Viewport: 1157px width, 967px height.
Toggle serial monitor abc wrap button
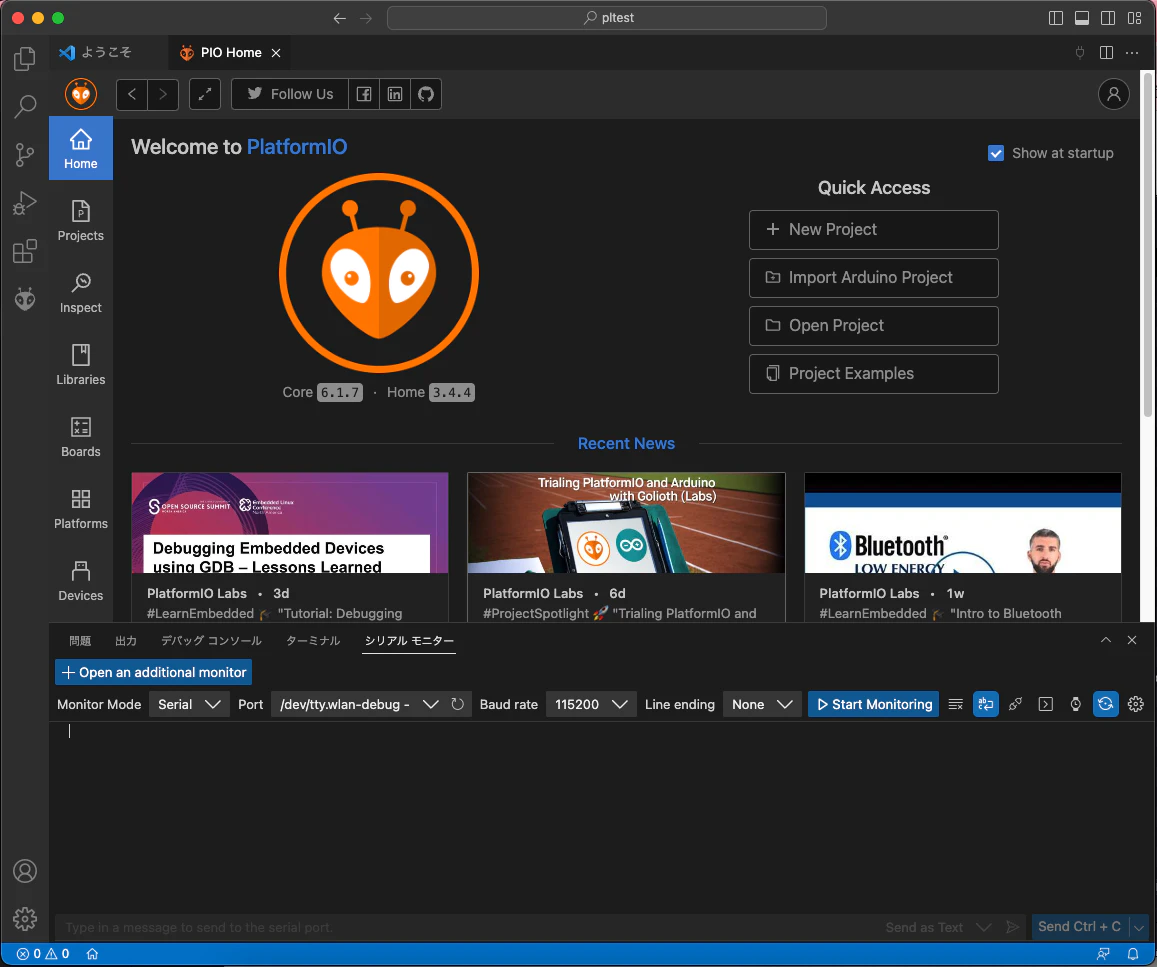pyautogui.click(x=986, y=704)
